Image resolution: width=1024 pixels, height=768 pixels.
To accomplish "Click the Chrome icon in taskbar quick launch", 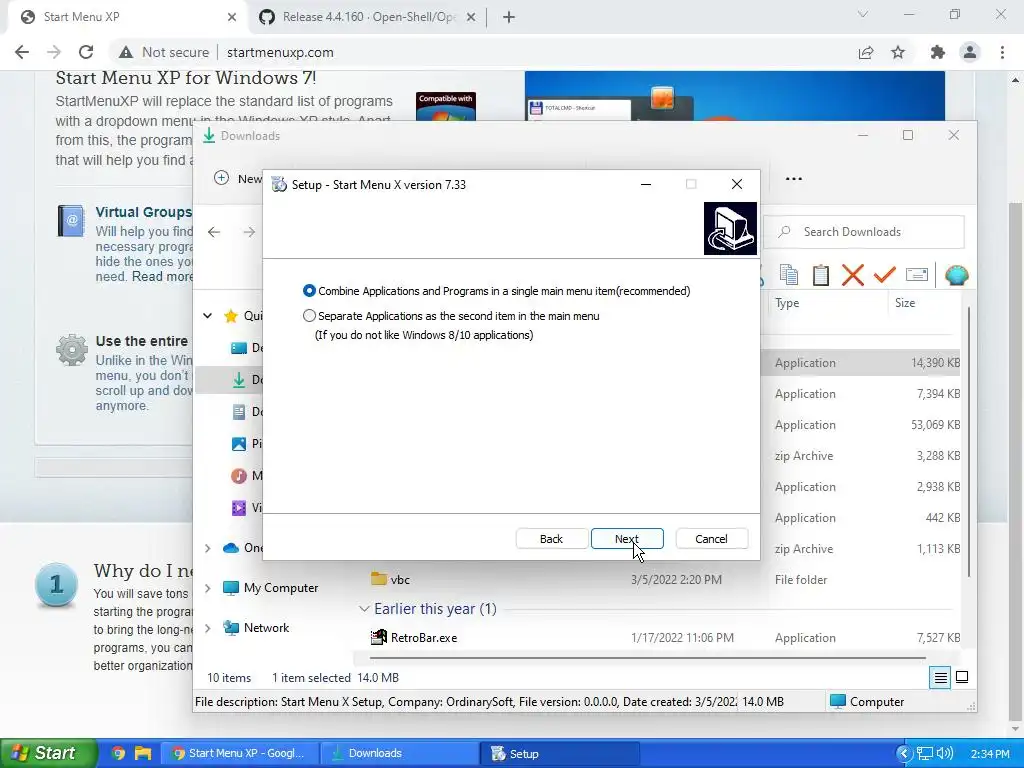I will click(x=118, y=753).
